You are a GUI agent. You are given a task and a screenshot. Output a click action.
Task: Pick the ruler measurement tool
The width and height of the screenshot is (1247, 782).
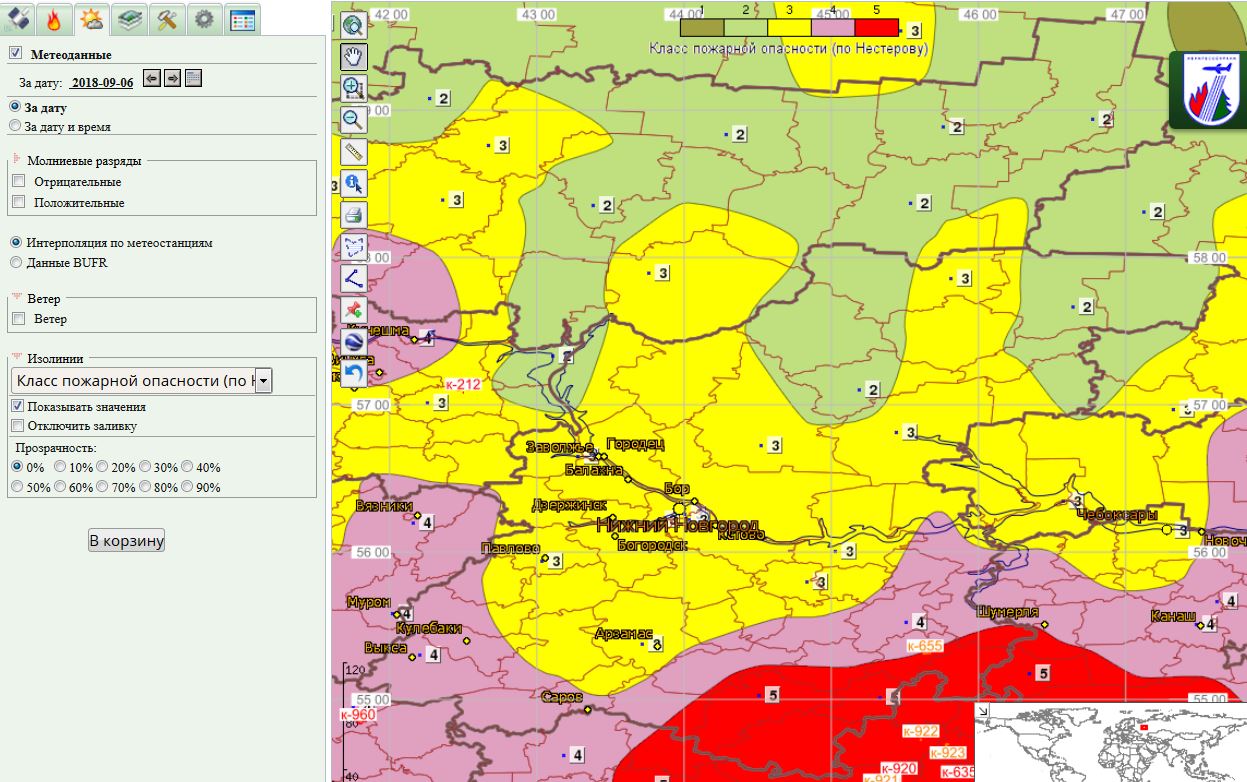(354, 151)
